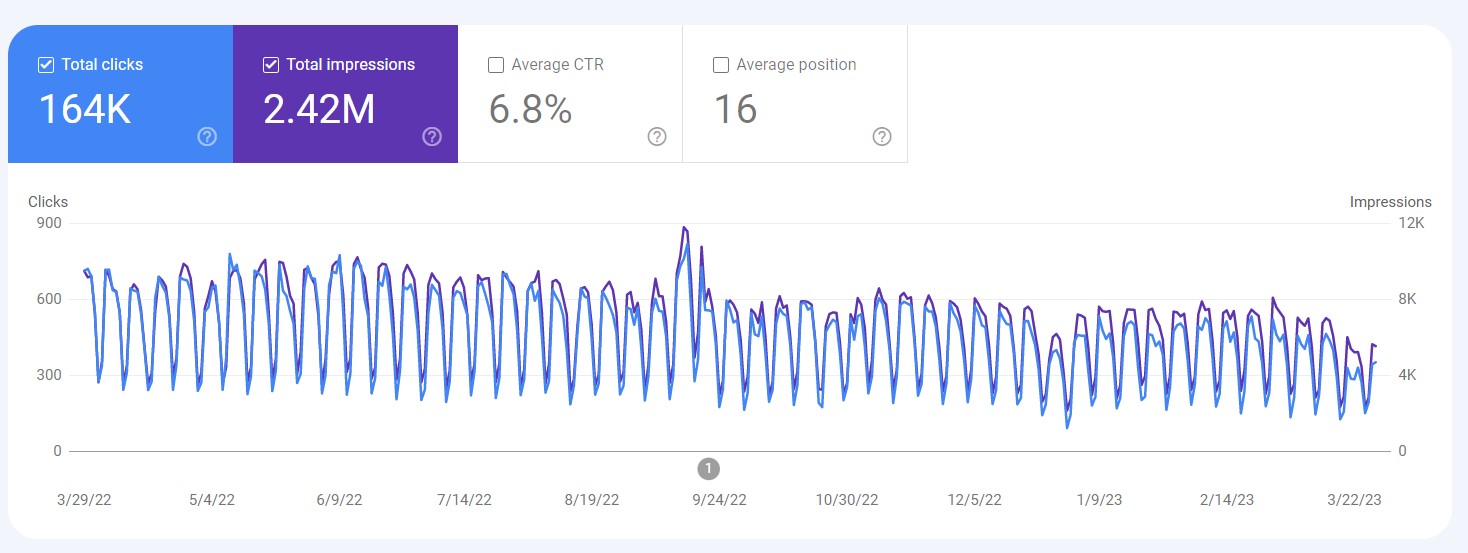Click the 12K impressions axis value
Viewport: 1468px width, 553px height.
coord(1412,223)
